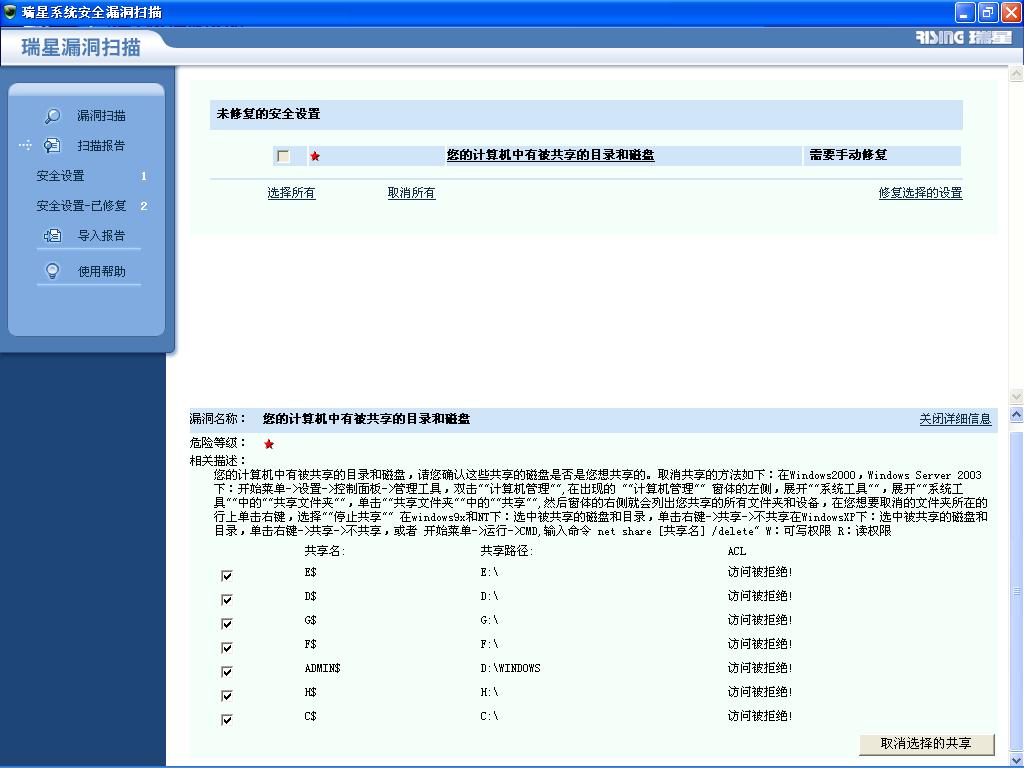
Task: Uncheck the G$ share checkbox
Action: 227,624
